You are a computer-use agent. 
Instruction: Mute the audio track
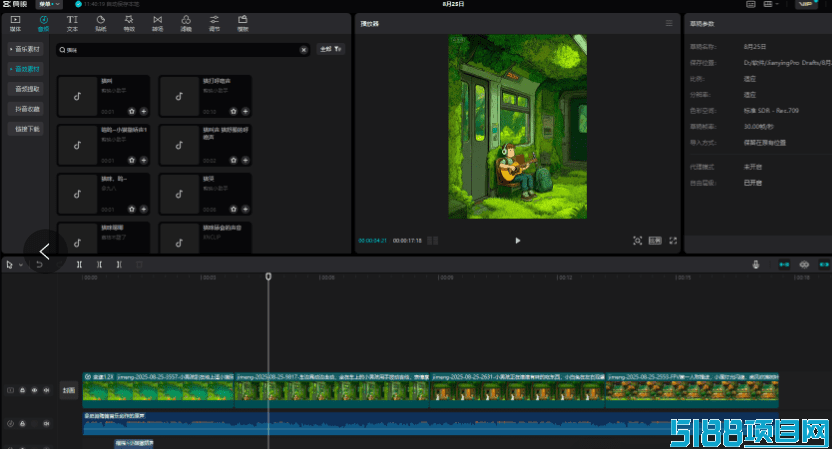pos(46,424)
